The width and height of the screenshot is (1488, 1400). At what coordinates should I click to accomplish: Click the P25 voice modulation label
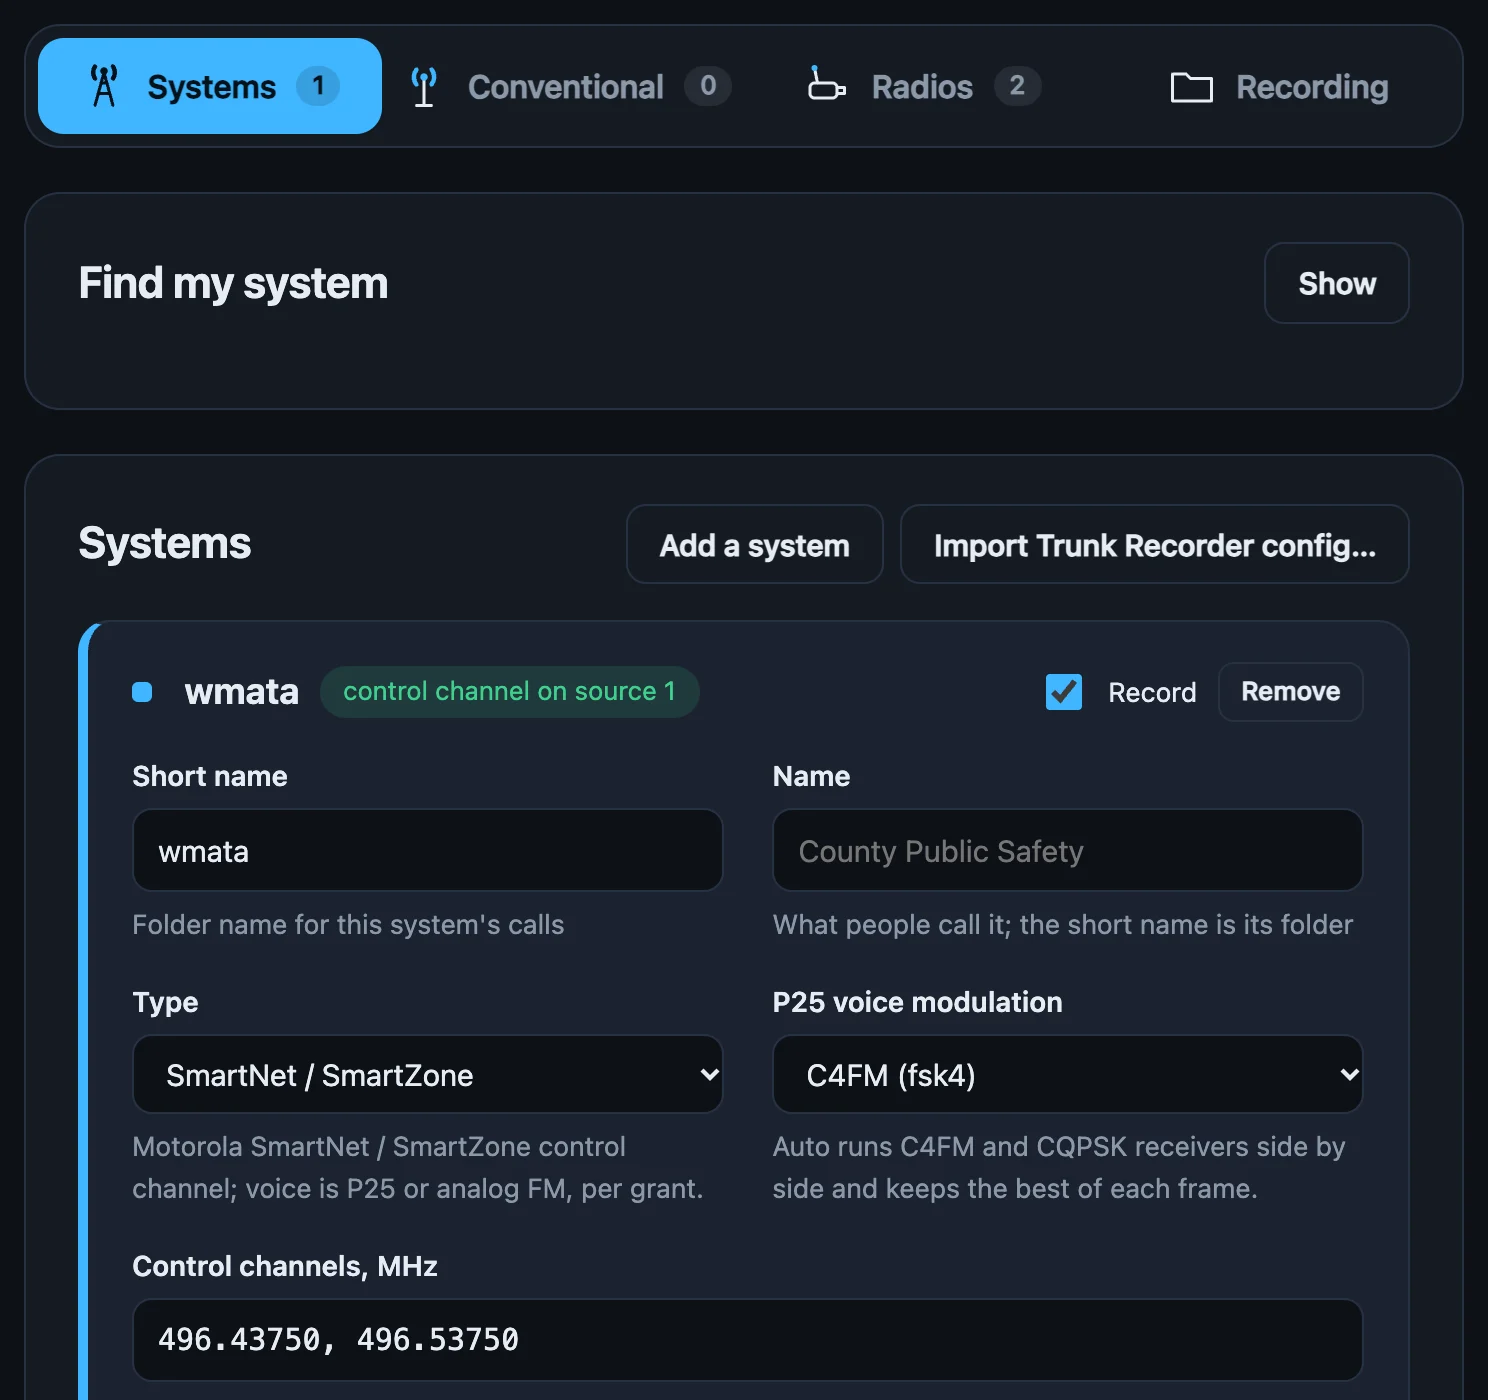(918, 1002)
